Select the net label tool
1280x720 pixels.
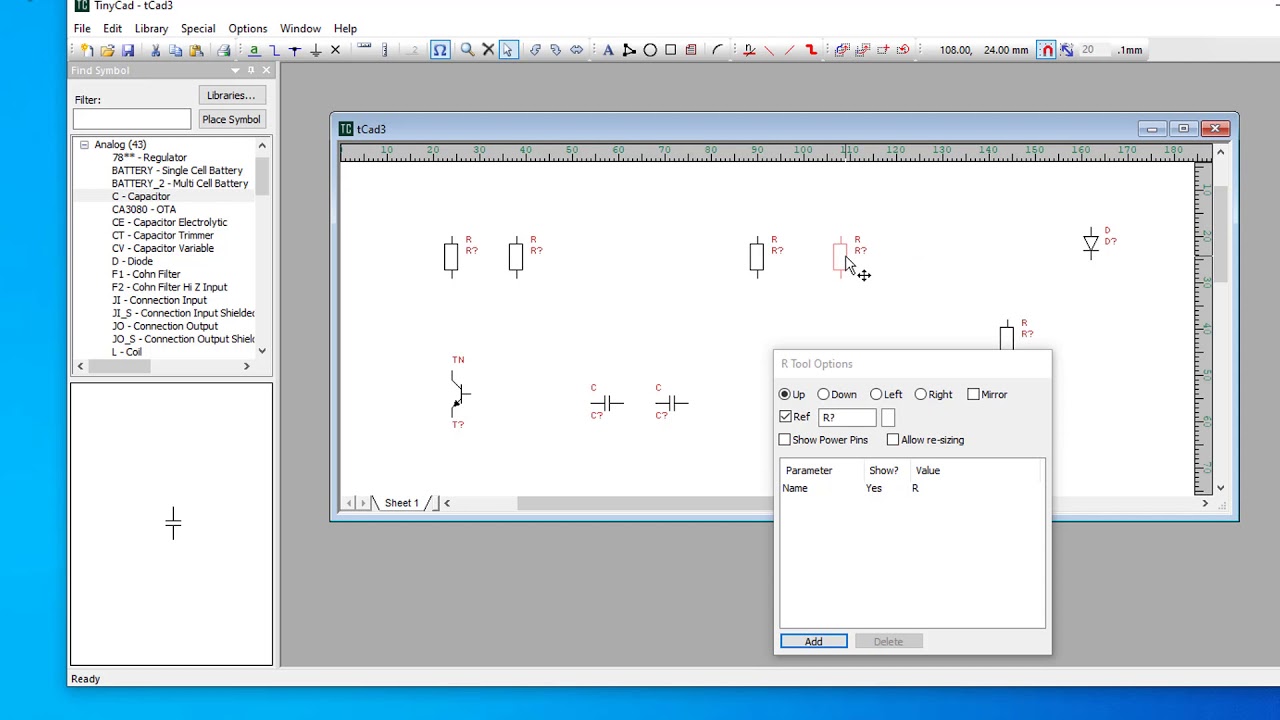pyautogui.click(x=254, y=50)
